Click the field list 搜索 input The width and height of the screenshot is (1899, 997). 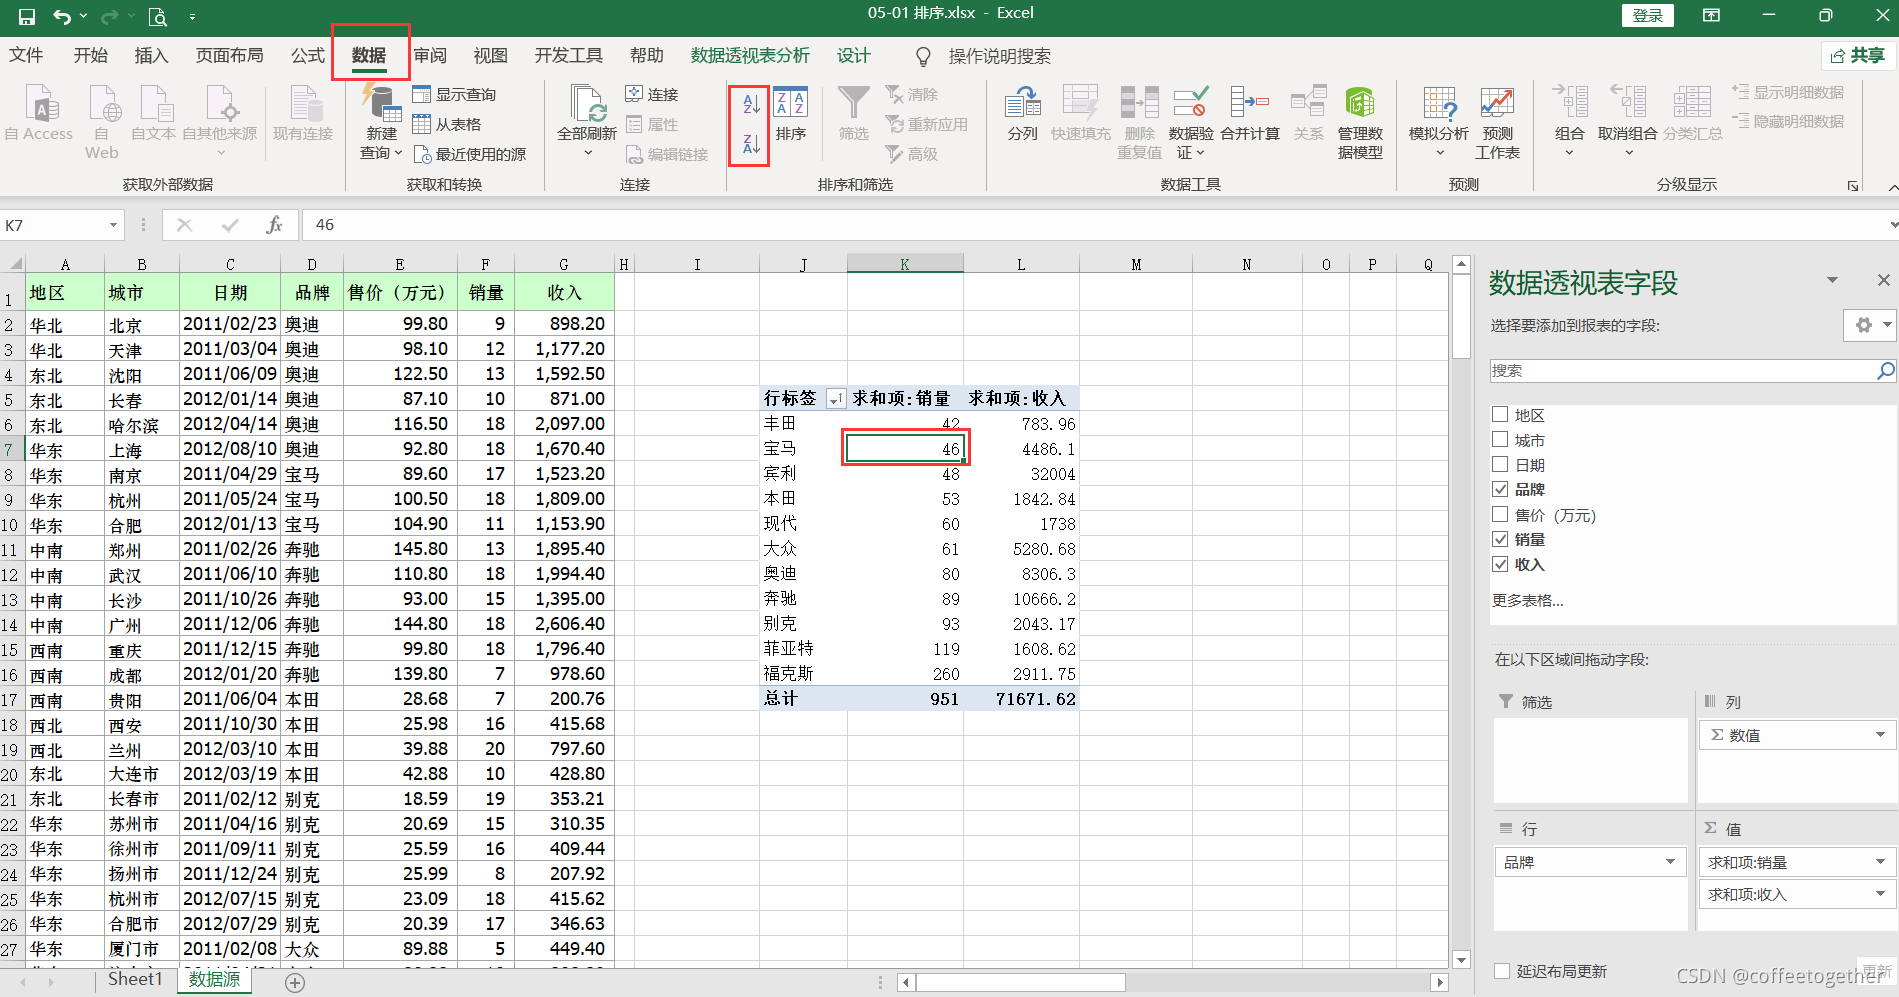[x=1683, y=371]
